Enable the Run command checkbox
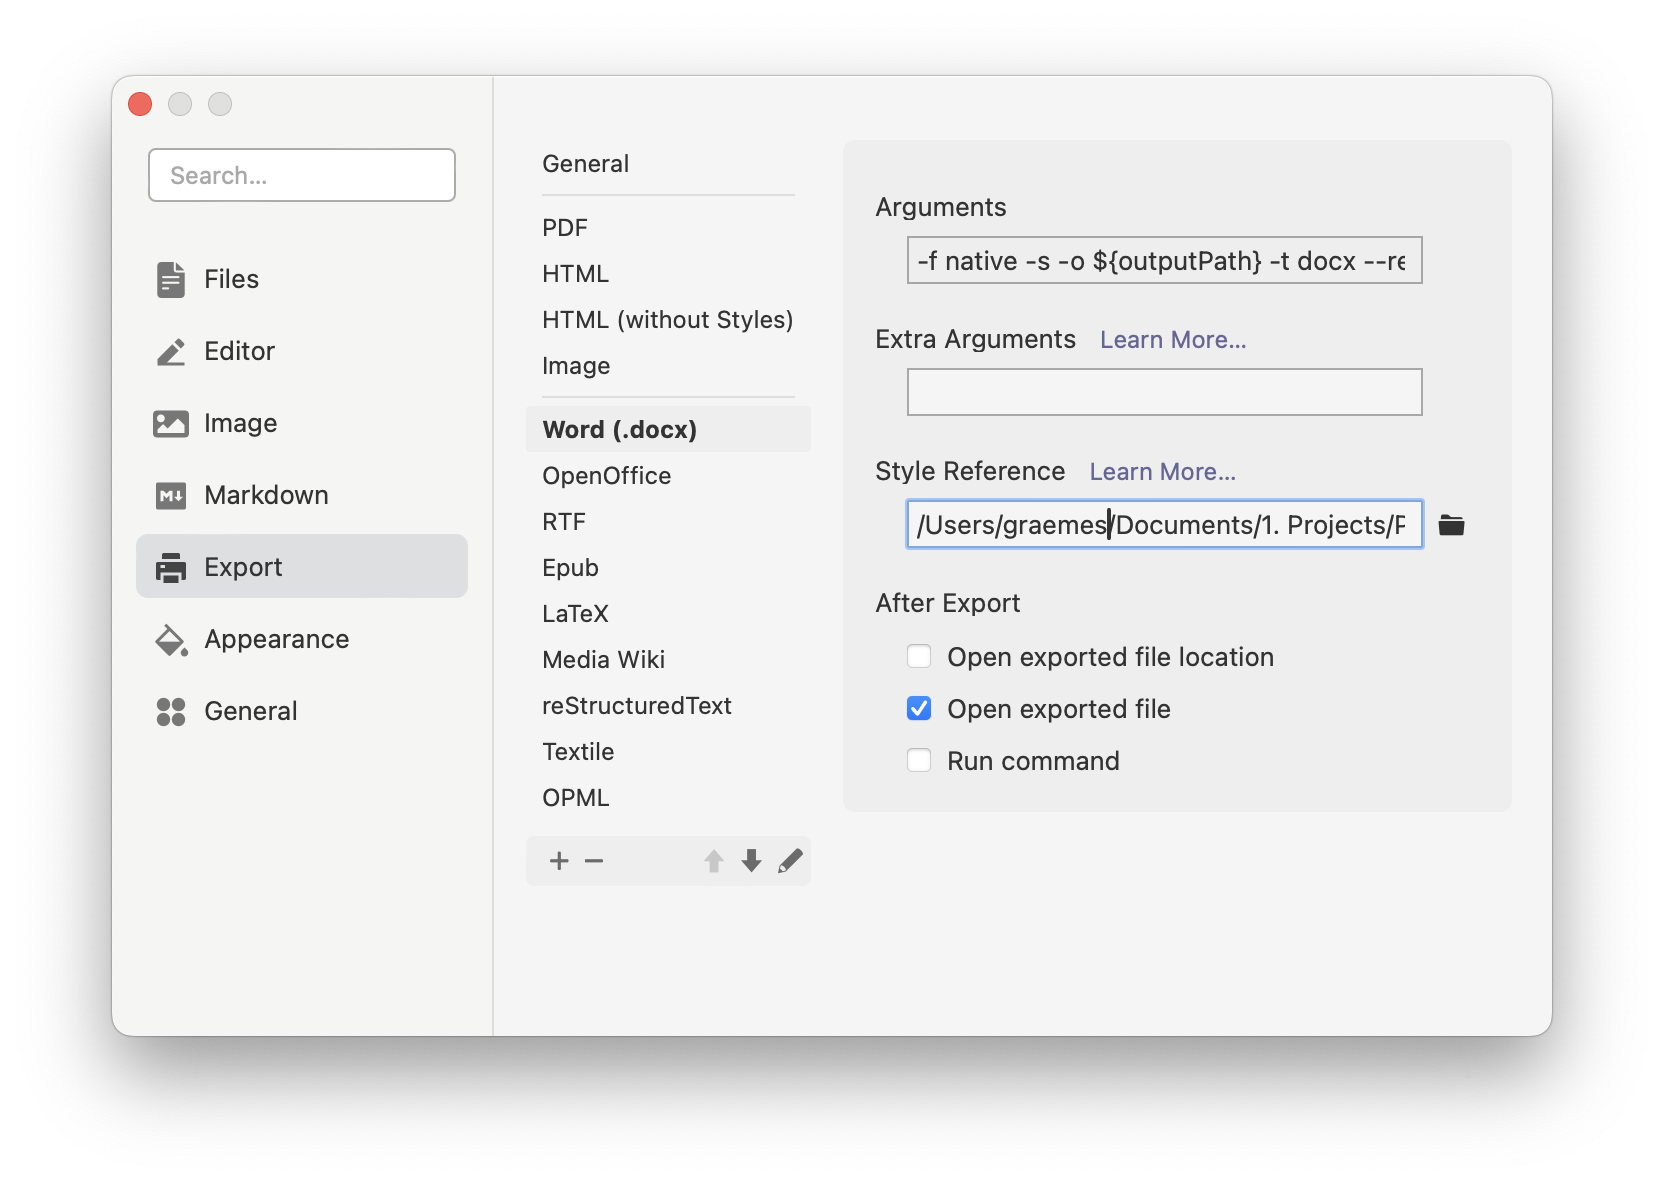The height and width of the screenshot is (1184, 1664). coord(919,761)
